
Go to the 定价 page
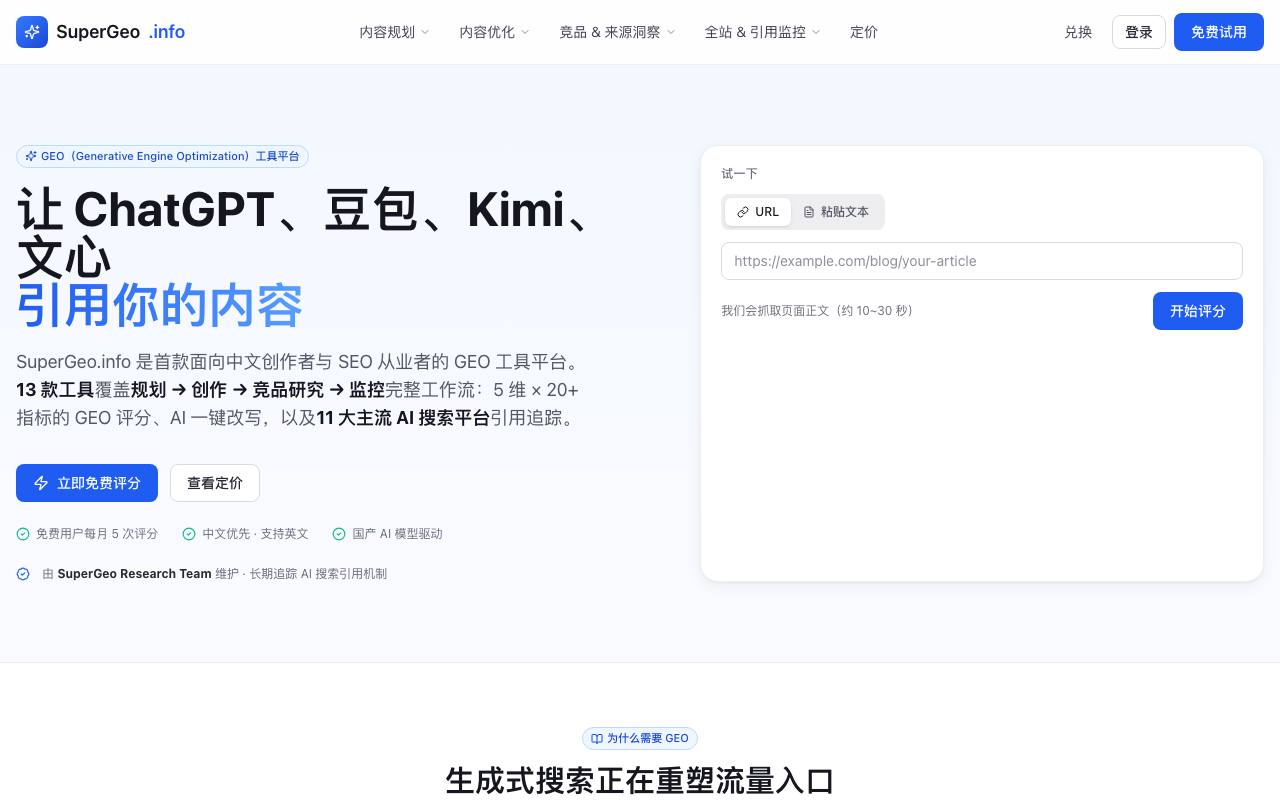[x=864, y=32]
